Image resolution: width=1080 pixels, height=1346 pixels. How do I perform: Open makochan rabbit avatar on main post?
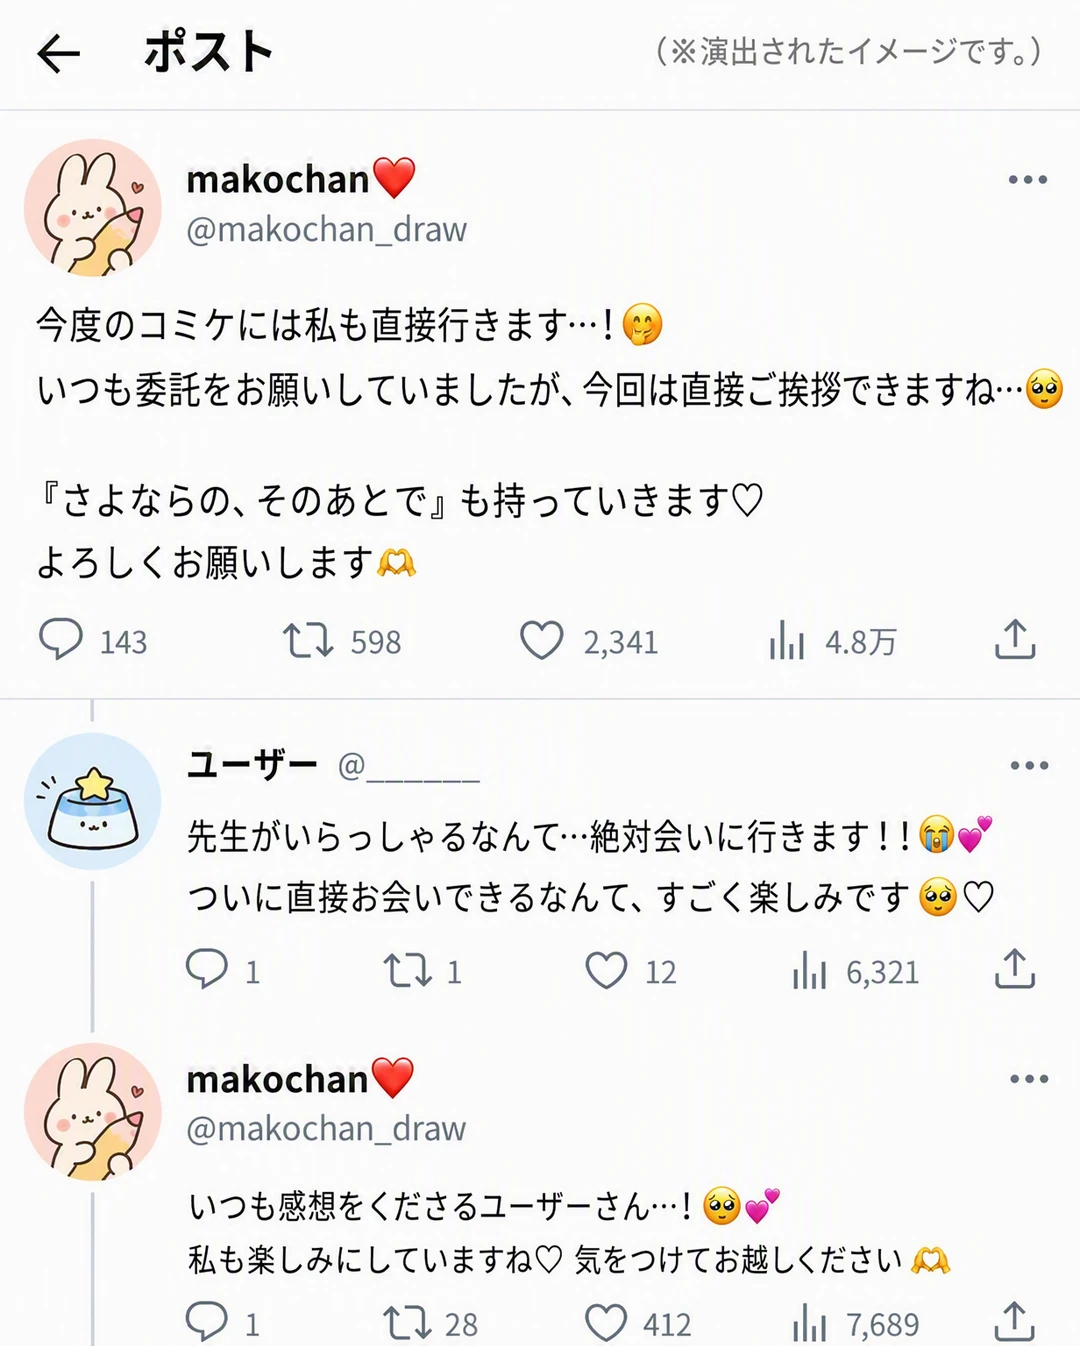(x=93, y=208)
